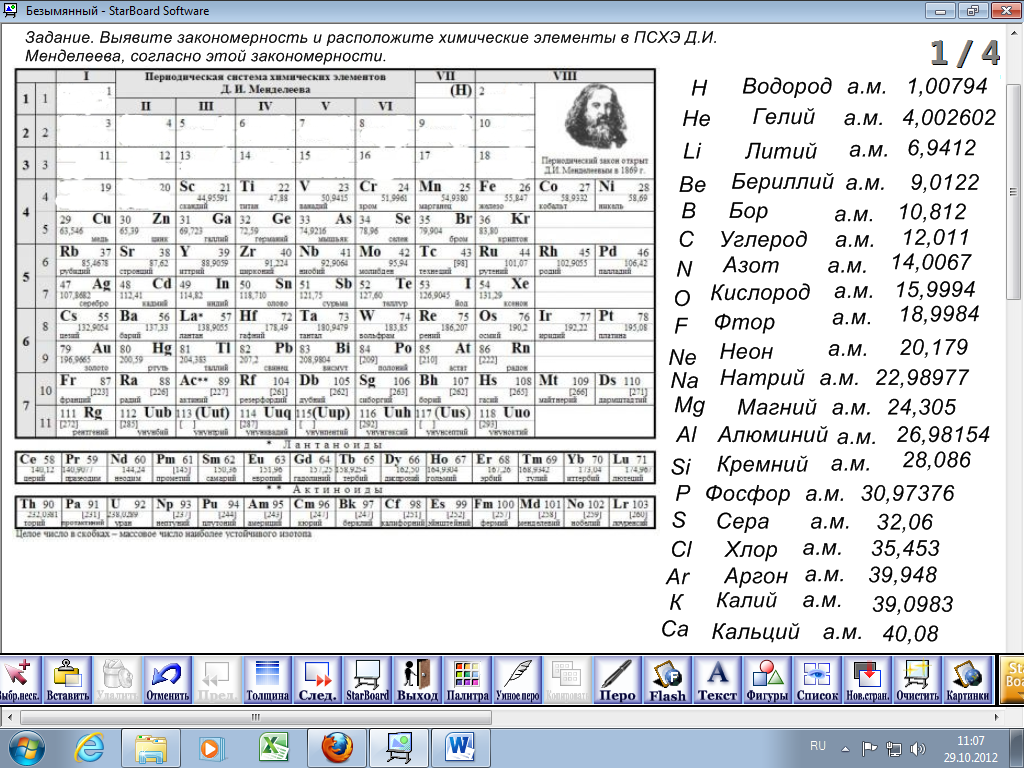Viewport: 1024px width, 768px height.
Task: Select the element name "Алюминий"
Action: (x=773, y=434)
